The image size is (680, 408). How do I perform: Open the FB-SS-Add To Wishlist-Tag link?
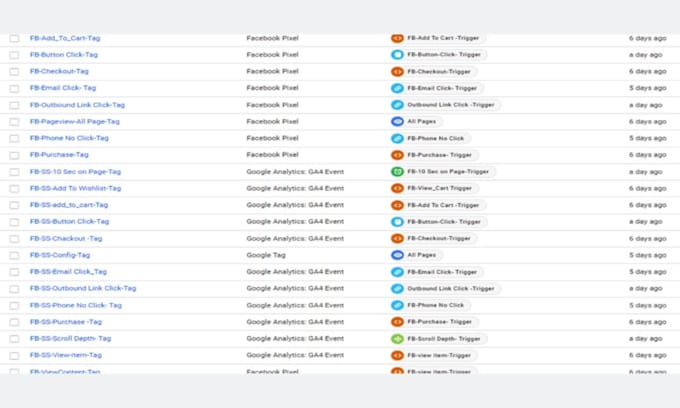coord(75,188)
